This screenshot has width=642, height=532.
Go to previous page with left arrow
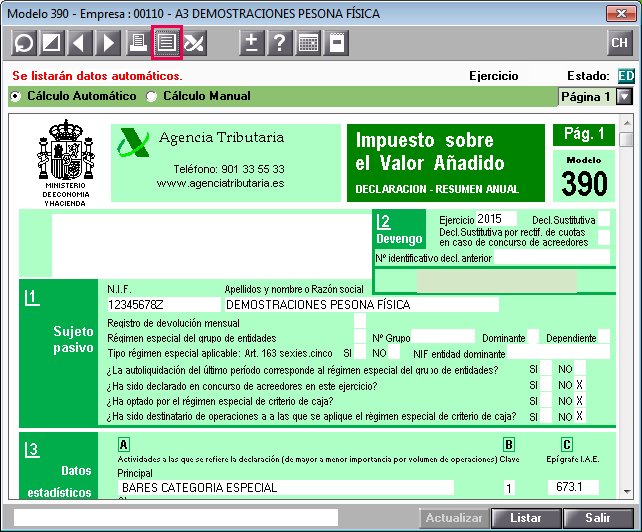[80, 43]
